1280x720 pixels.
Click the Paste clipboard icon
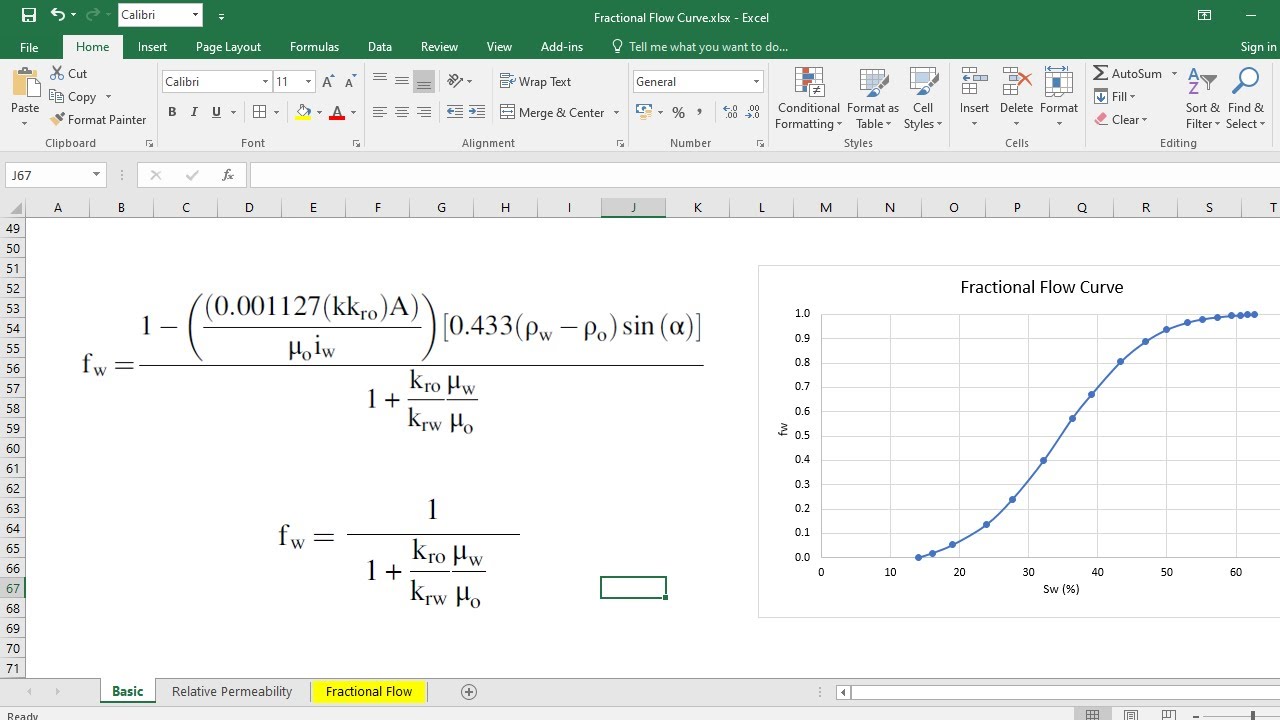pyautogui.click(x=25, y=83)
